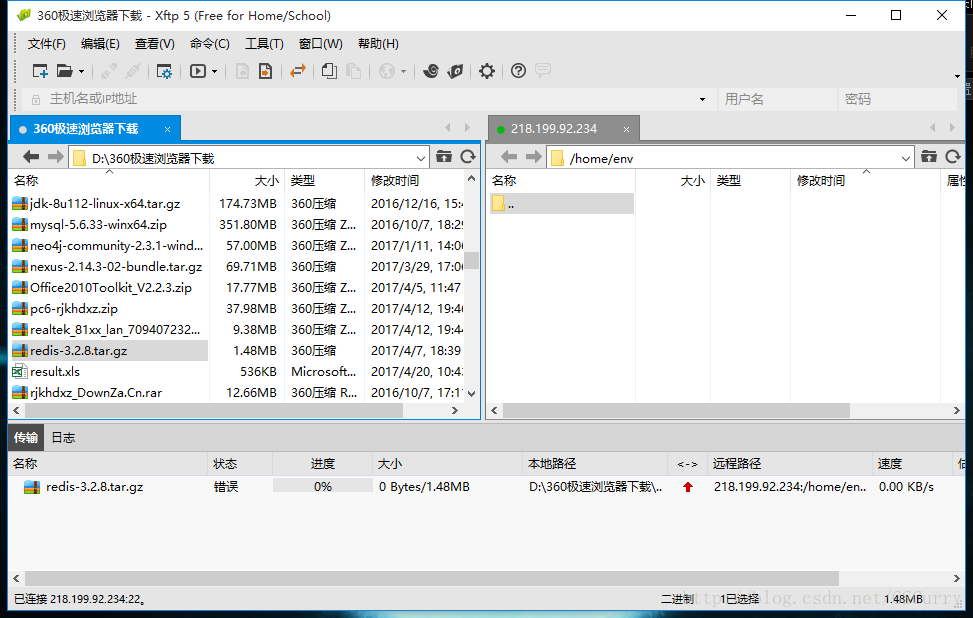The height and width of the screenshot is (618, 973).
Task: Go to parent folder in local pane
Action: [444, 157]
